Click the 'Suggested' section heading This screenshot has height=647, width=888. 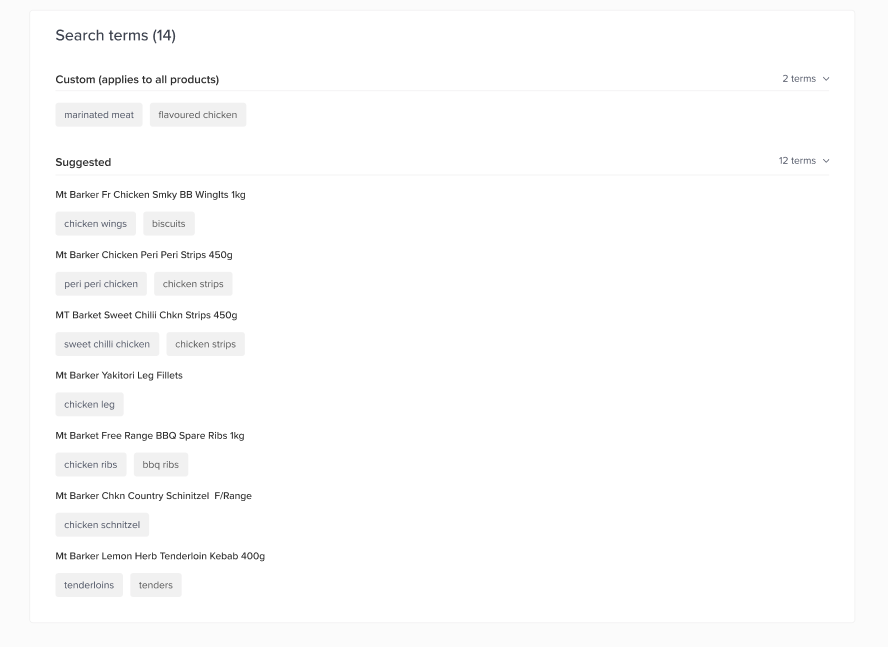pos(83,163)
